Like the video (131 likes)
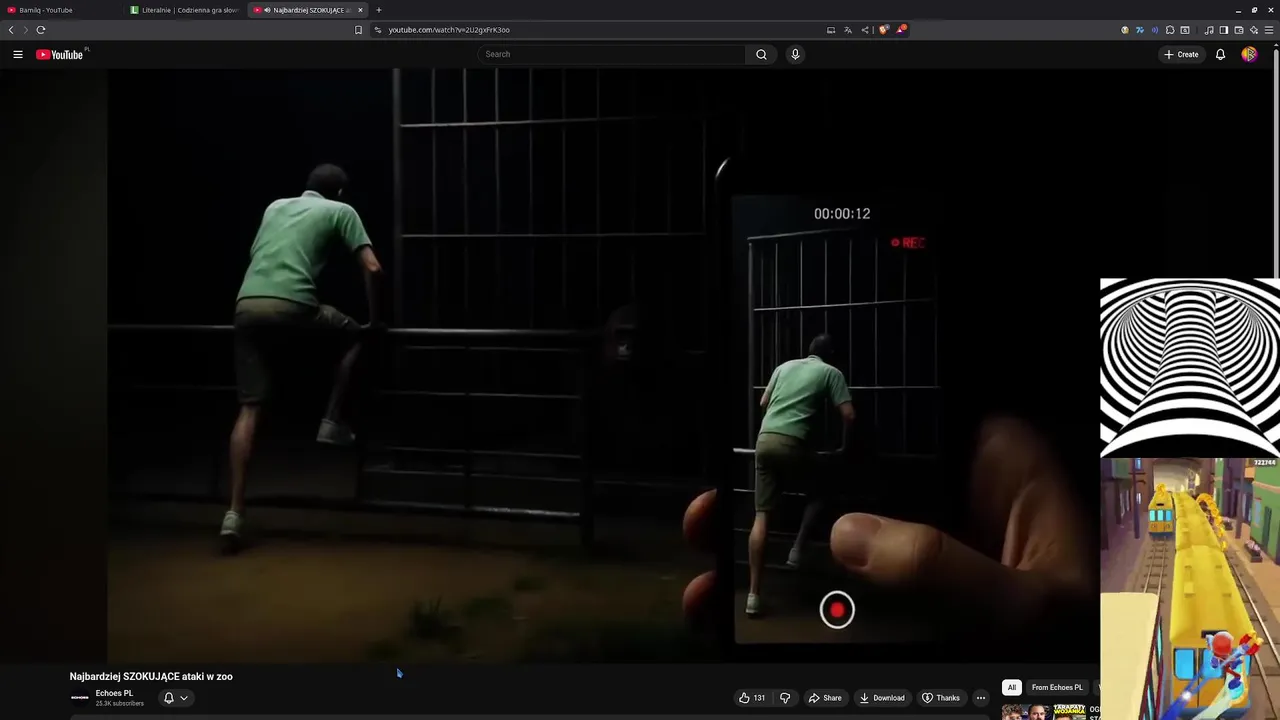The height and width of the screenshot is (720, 1280). pyautogui.click(x=752, y=698)
